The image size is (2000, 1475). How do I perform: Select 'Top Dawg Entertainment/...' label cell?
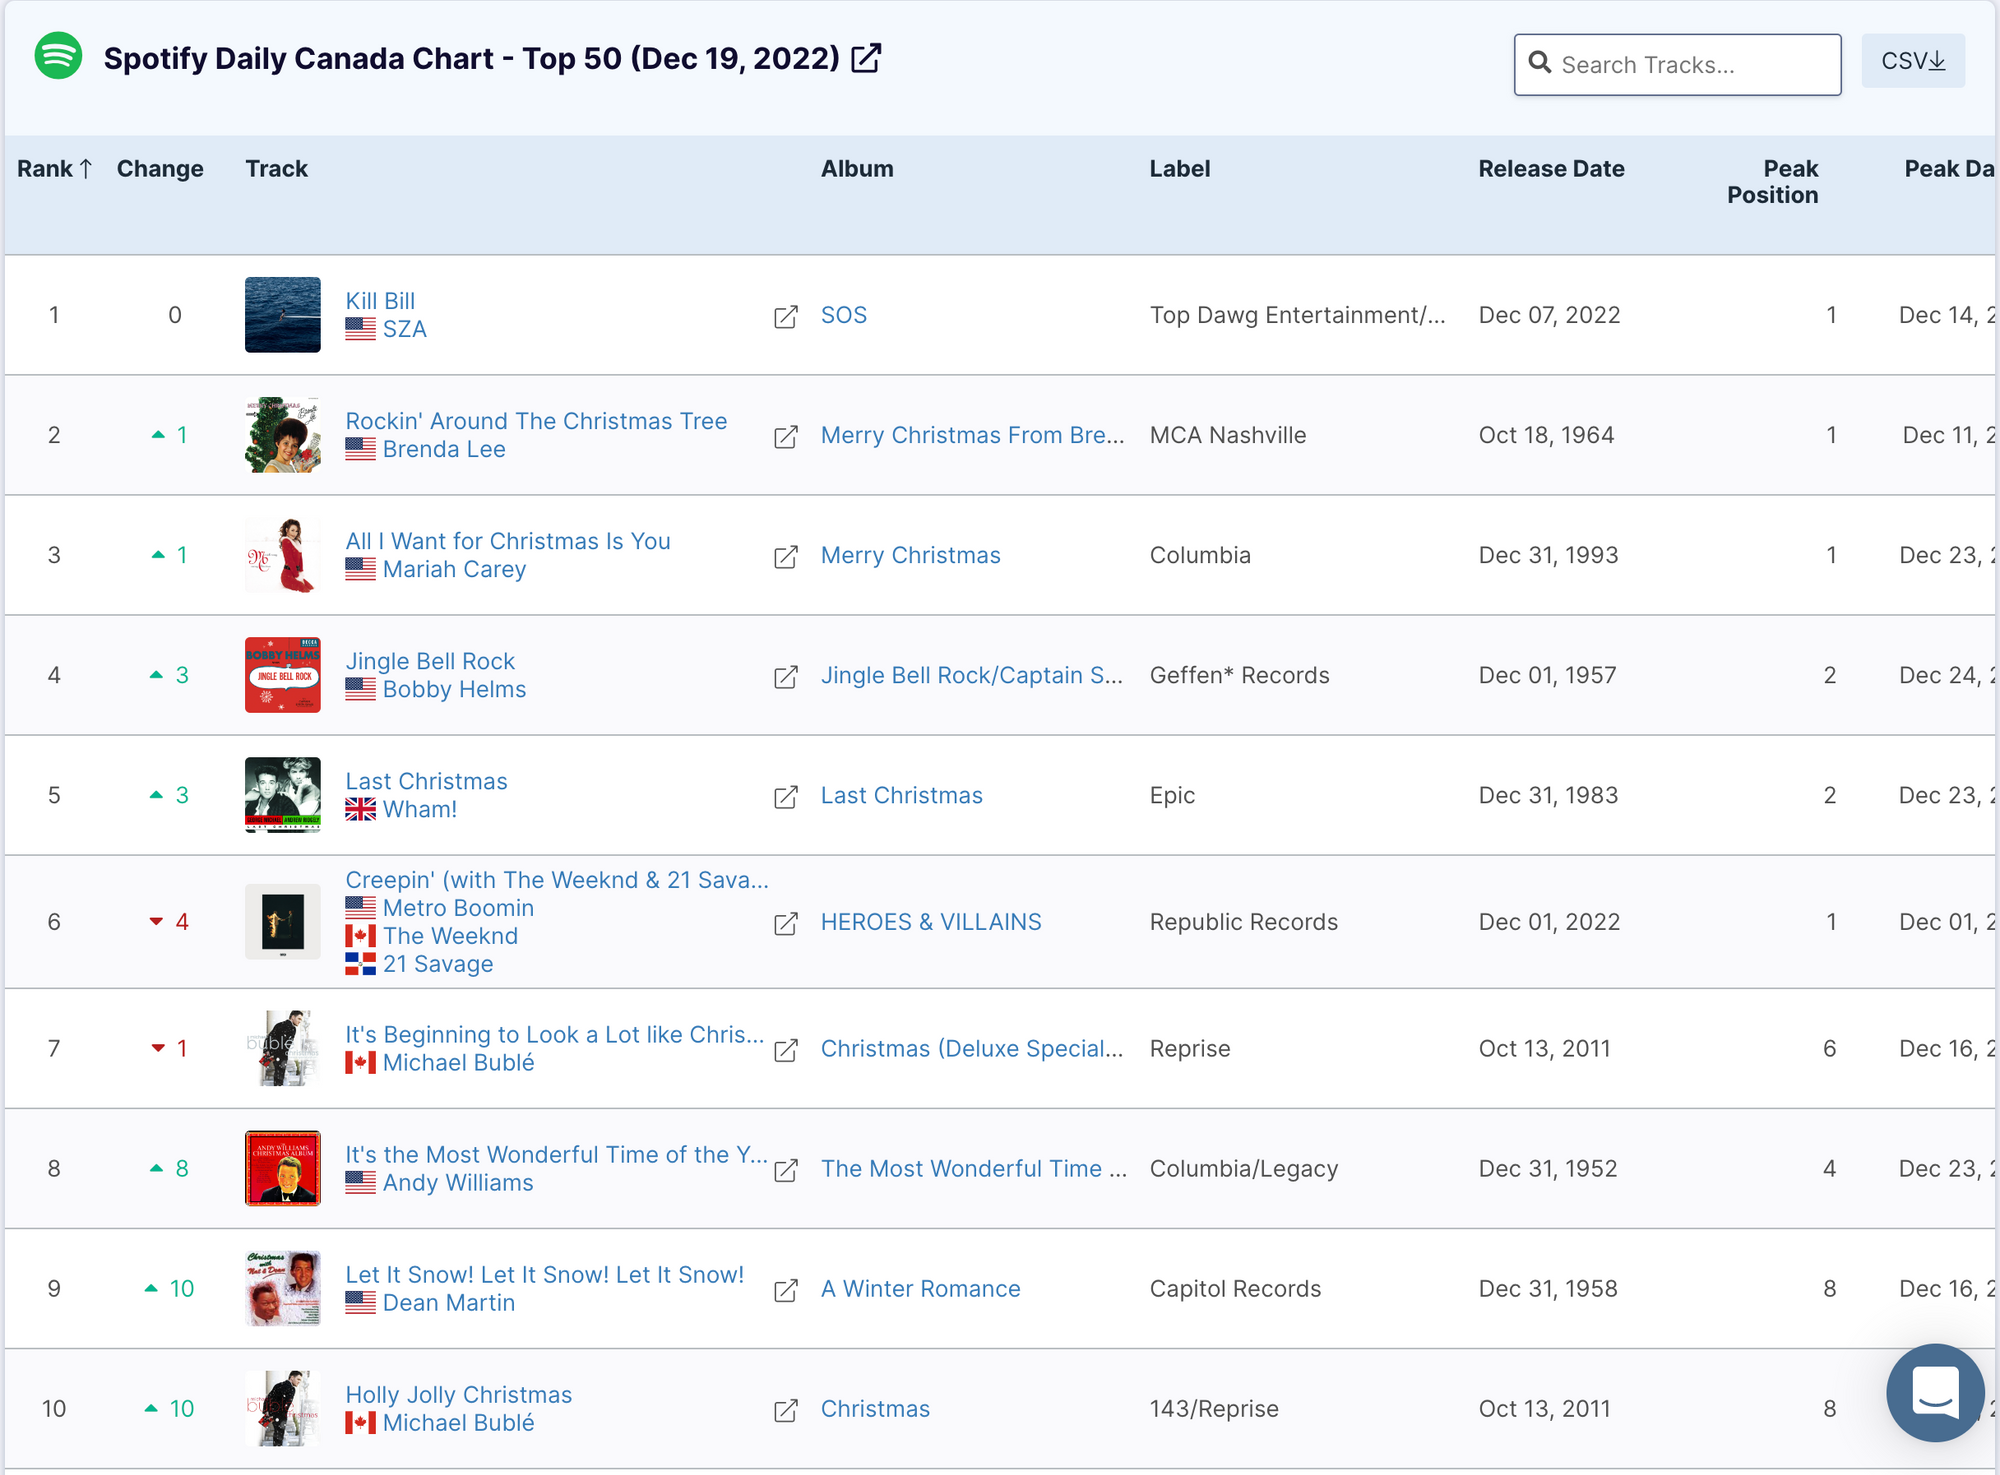click(1298, 315)
